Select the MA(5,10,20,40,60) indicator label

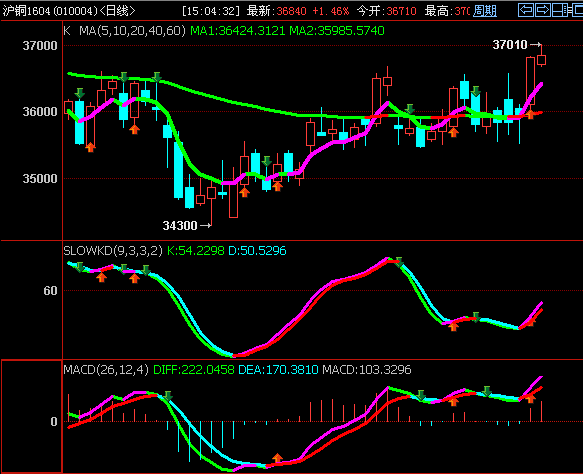pyautogui.click(x=132, y=31)
